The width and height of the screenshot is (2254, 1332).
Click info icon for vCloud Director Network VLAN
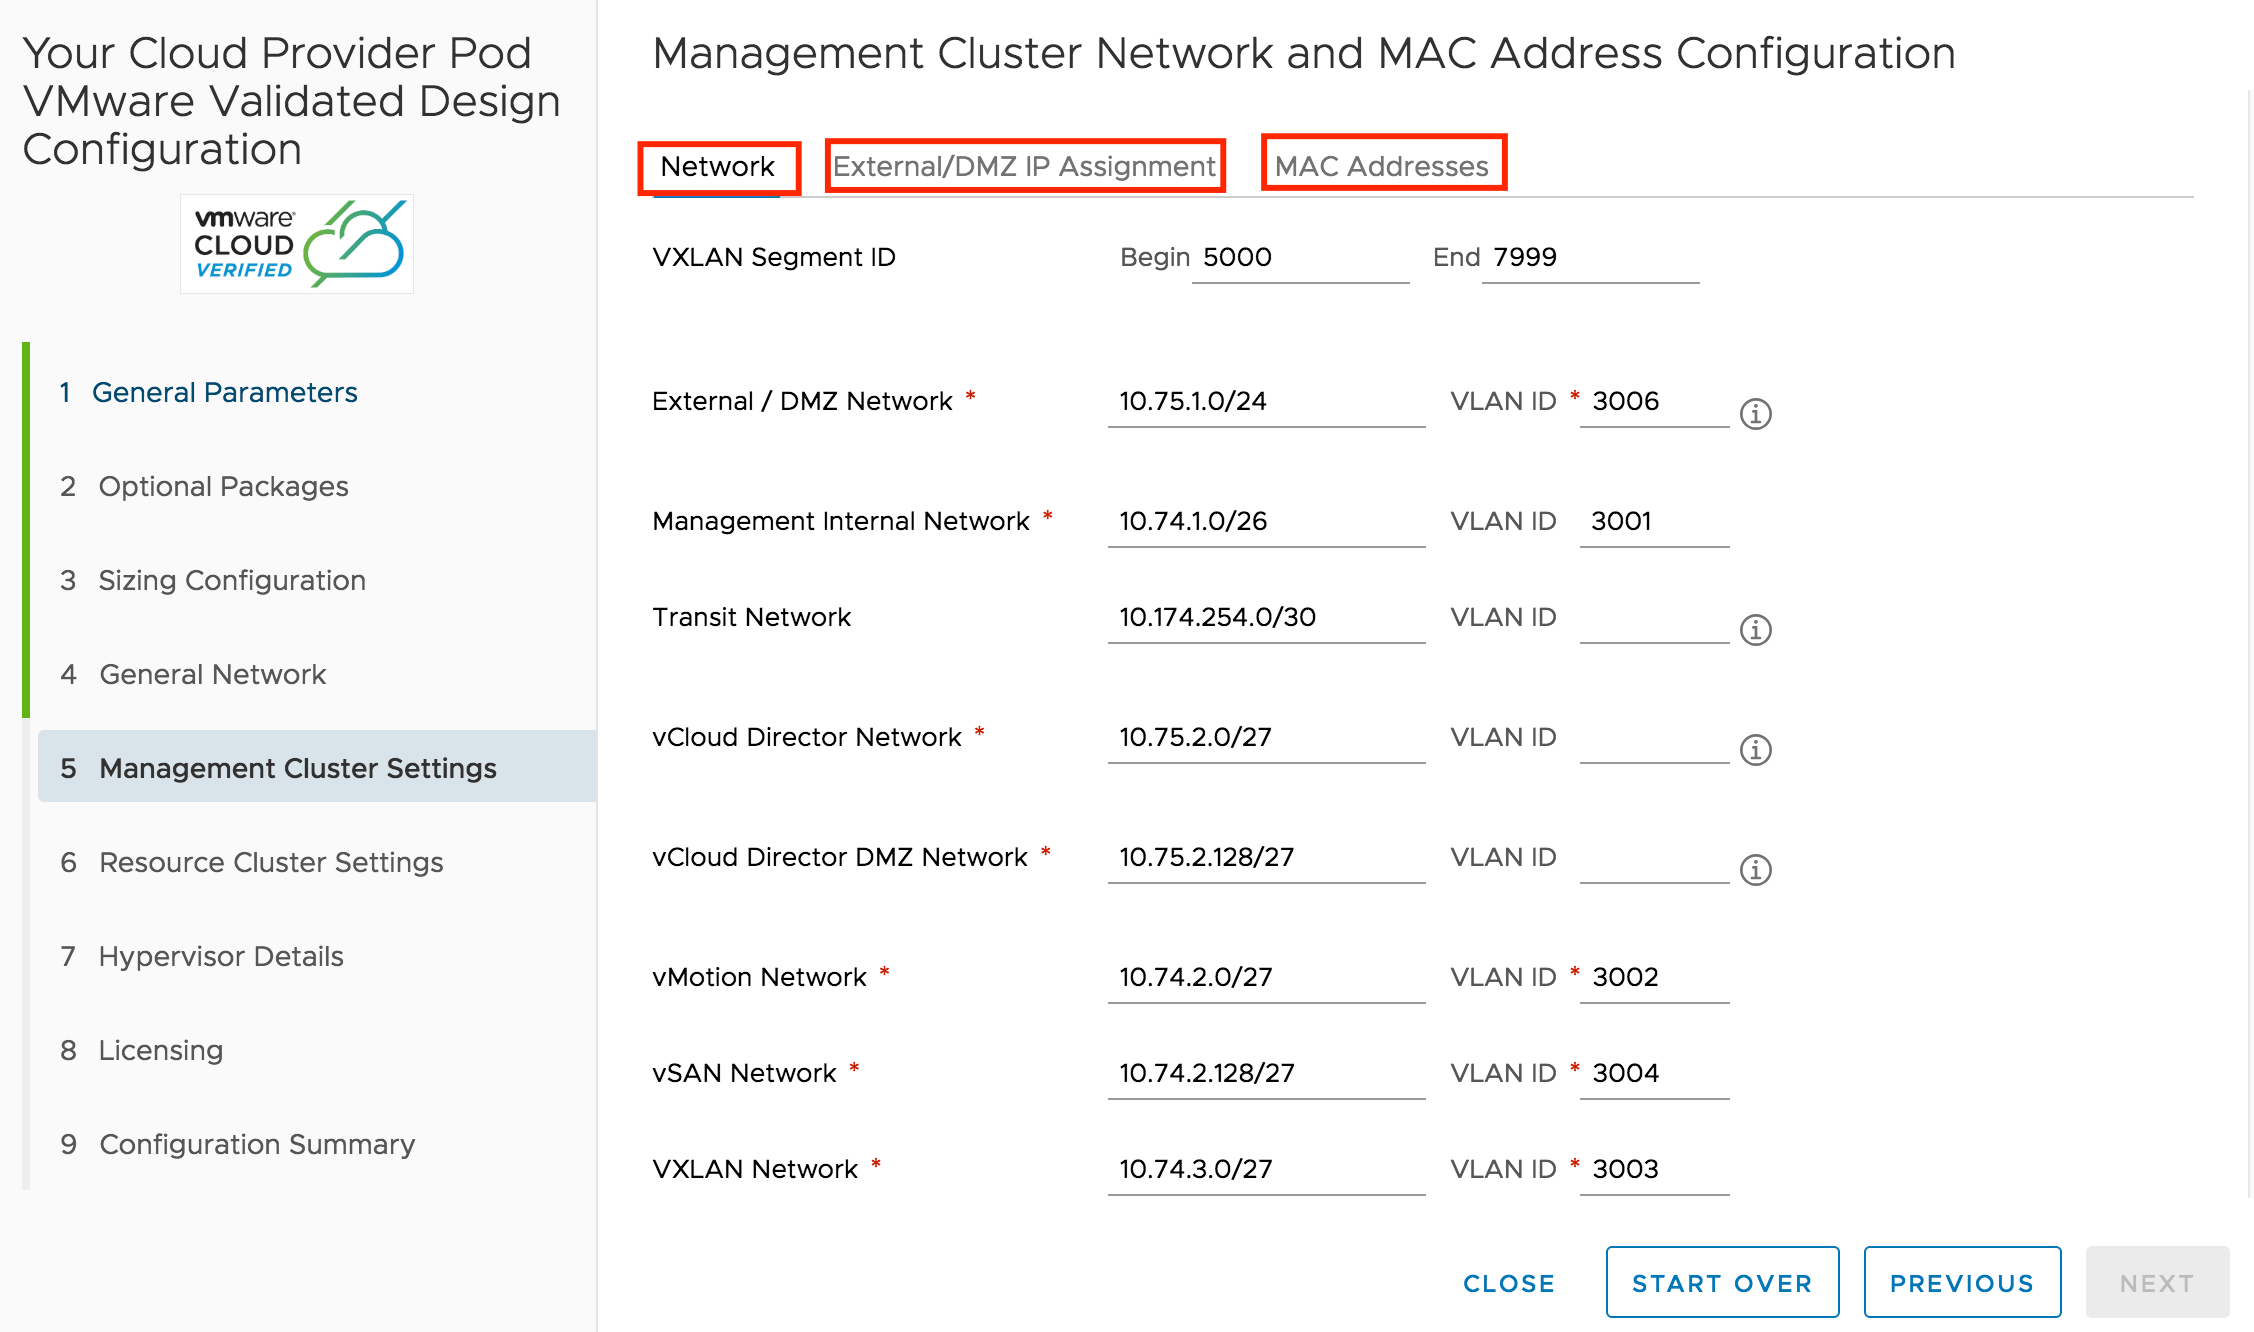coord(1755,749)
